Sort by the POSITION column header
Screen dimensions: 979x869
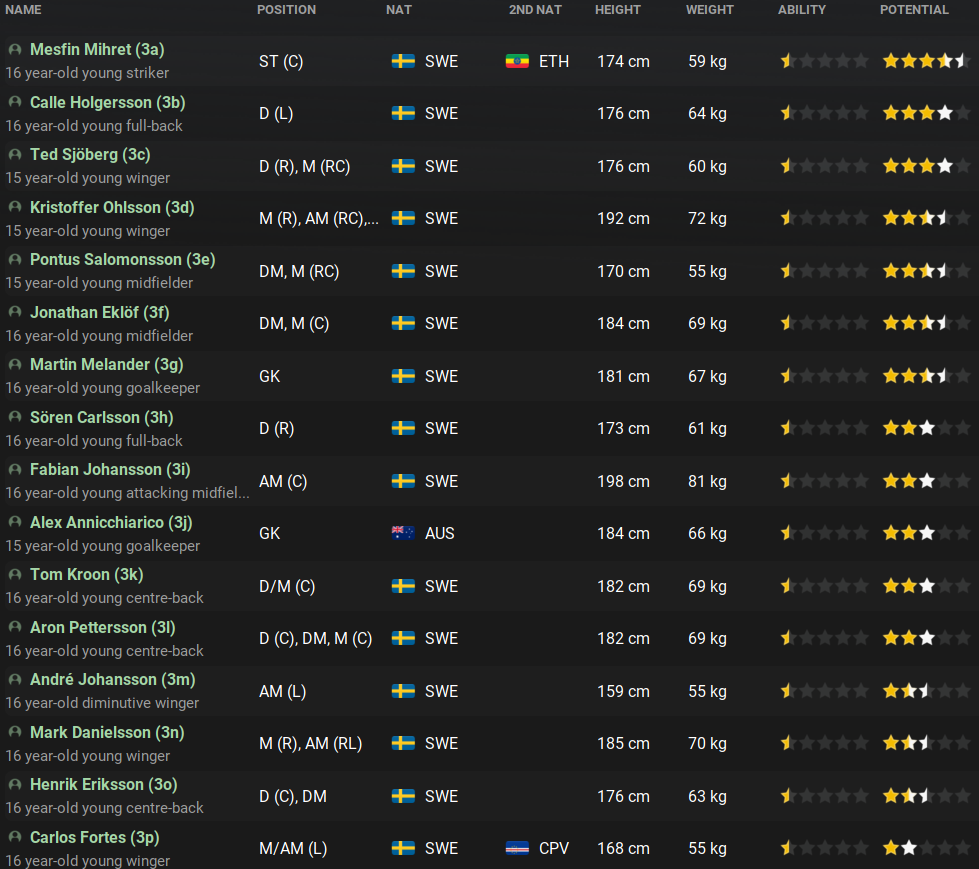(x=287, y=10)
